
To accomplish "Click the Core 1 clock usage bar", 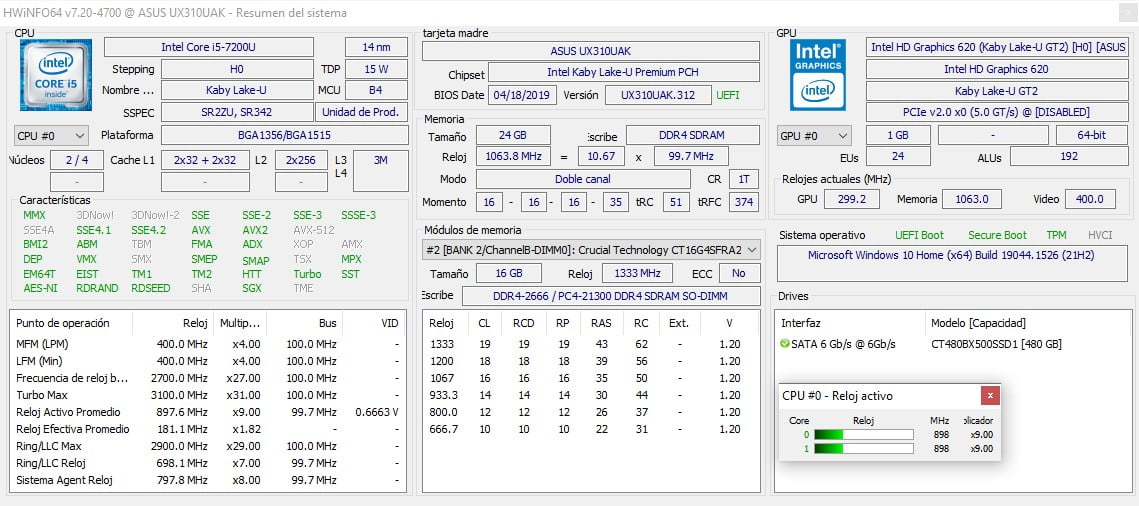I will 863,449.
